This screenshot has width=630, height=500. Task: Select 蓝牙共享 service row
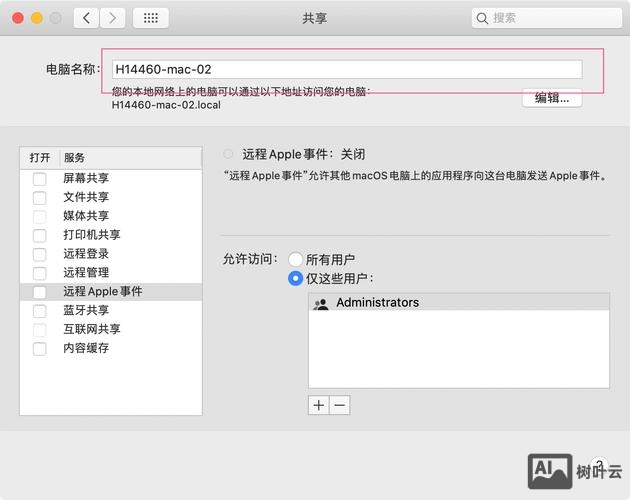(x=111, y=311)
